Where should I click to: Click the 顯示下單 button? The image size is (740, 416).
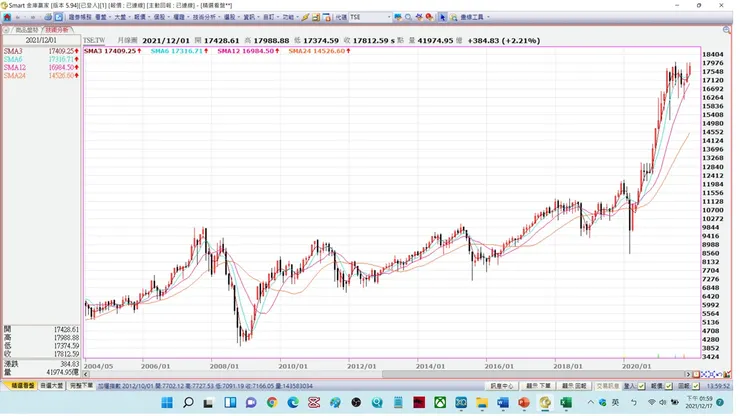[x=538, y=386]
